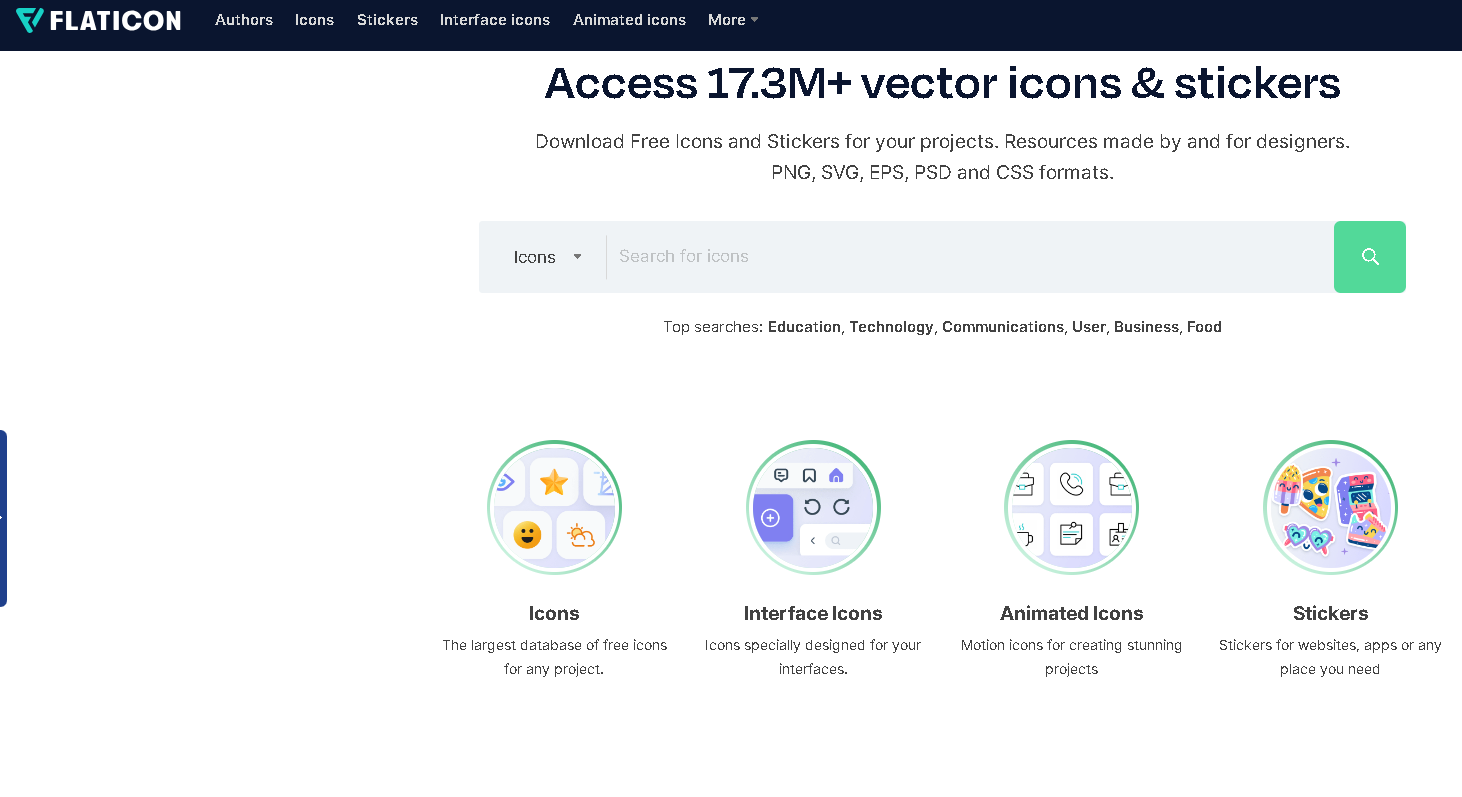1462x797 pixels.
Task: Open the Animated Icons circle image
Action: point(1071,508)
